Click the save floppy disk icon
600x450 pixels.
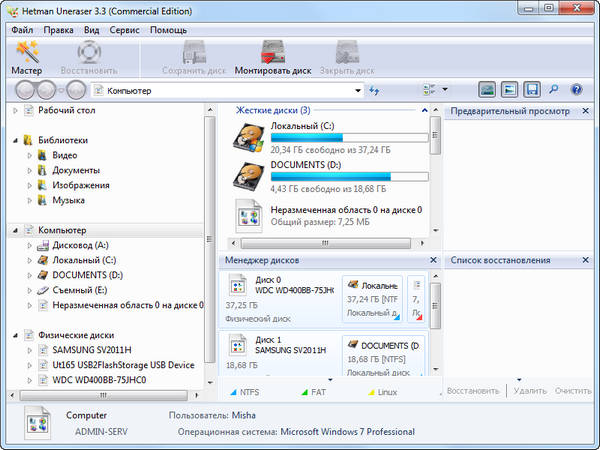click(x=532, y=90)
